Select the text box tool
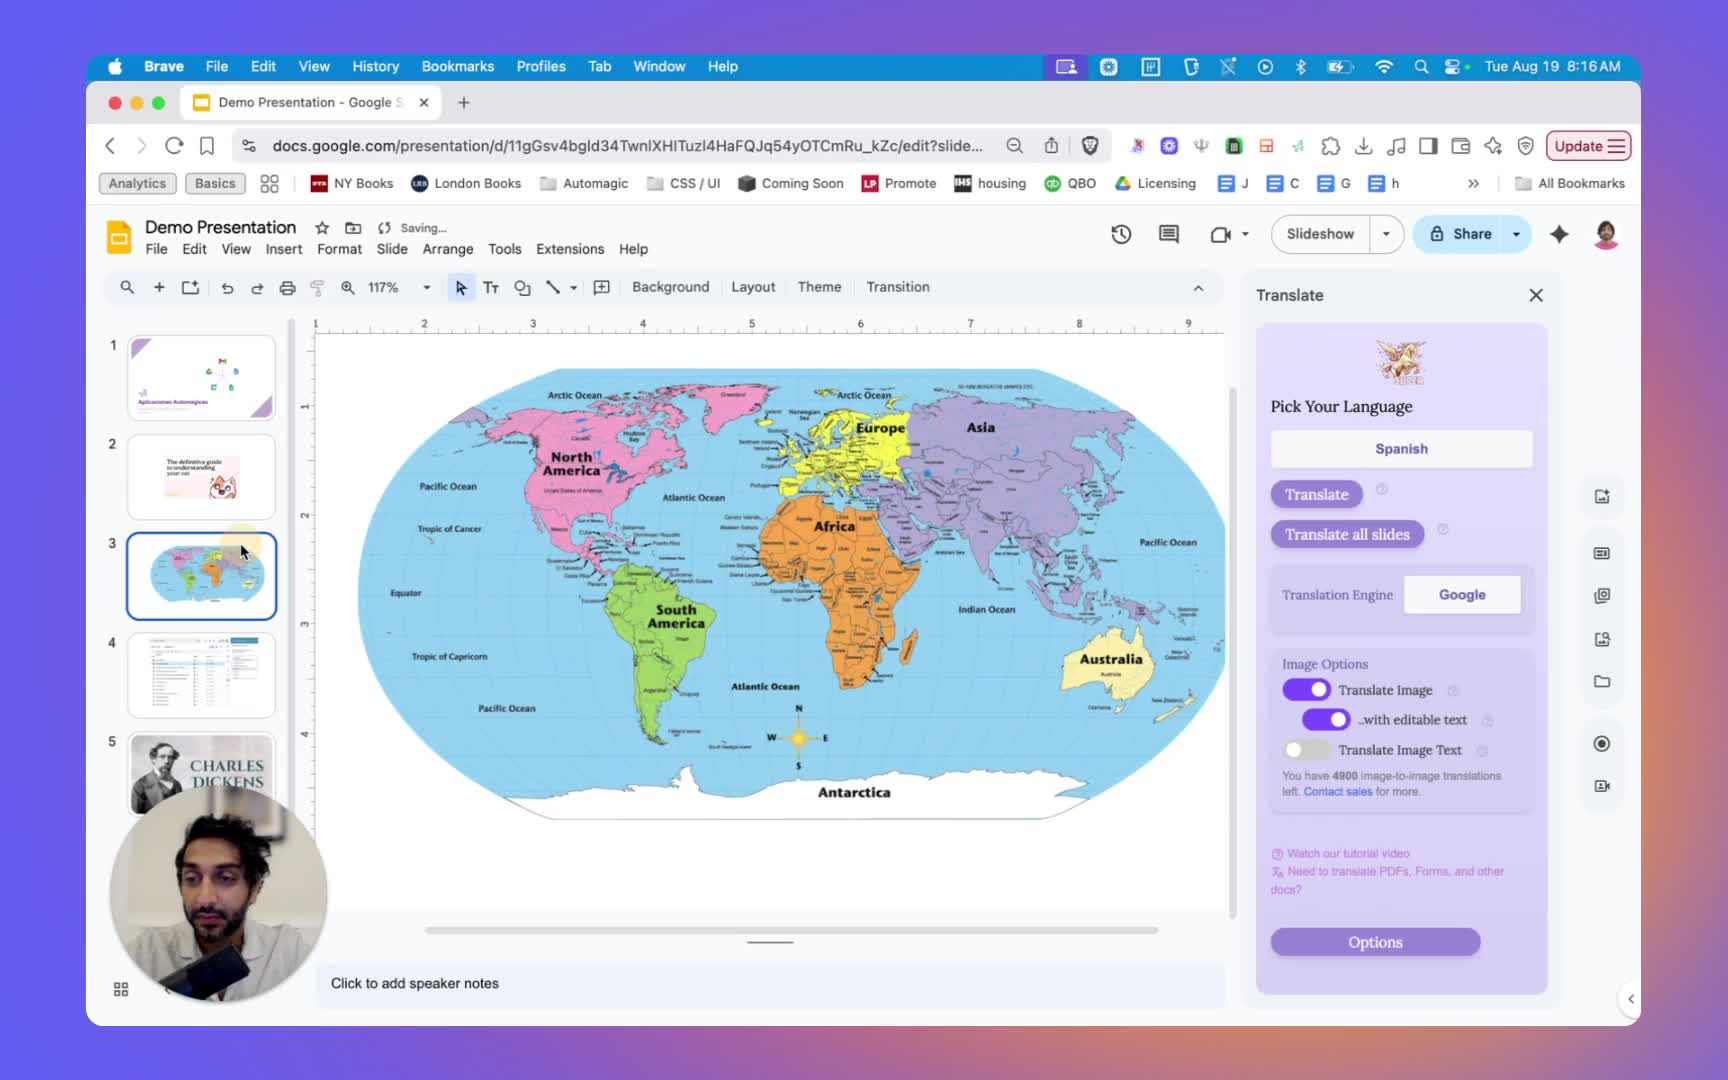 coord(491,288)
